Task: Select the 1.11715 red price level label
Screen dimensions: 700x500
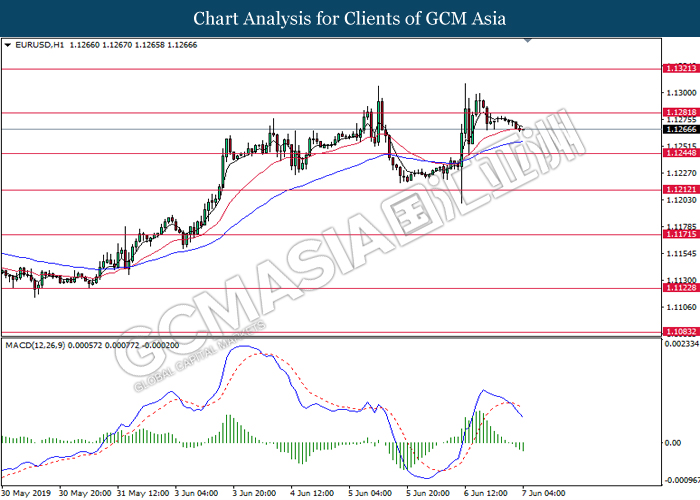Action: tap(681, 234)
